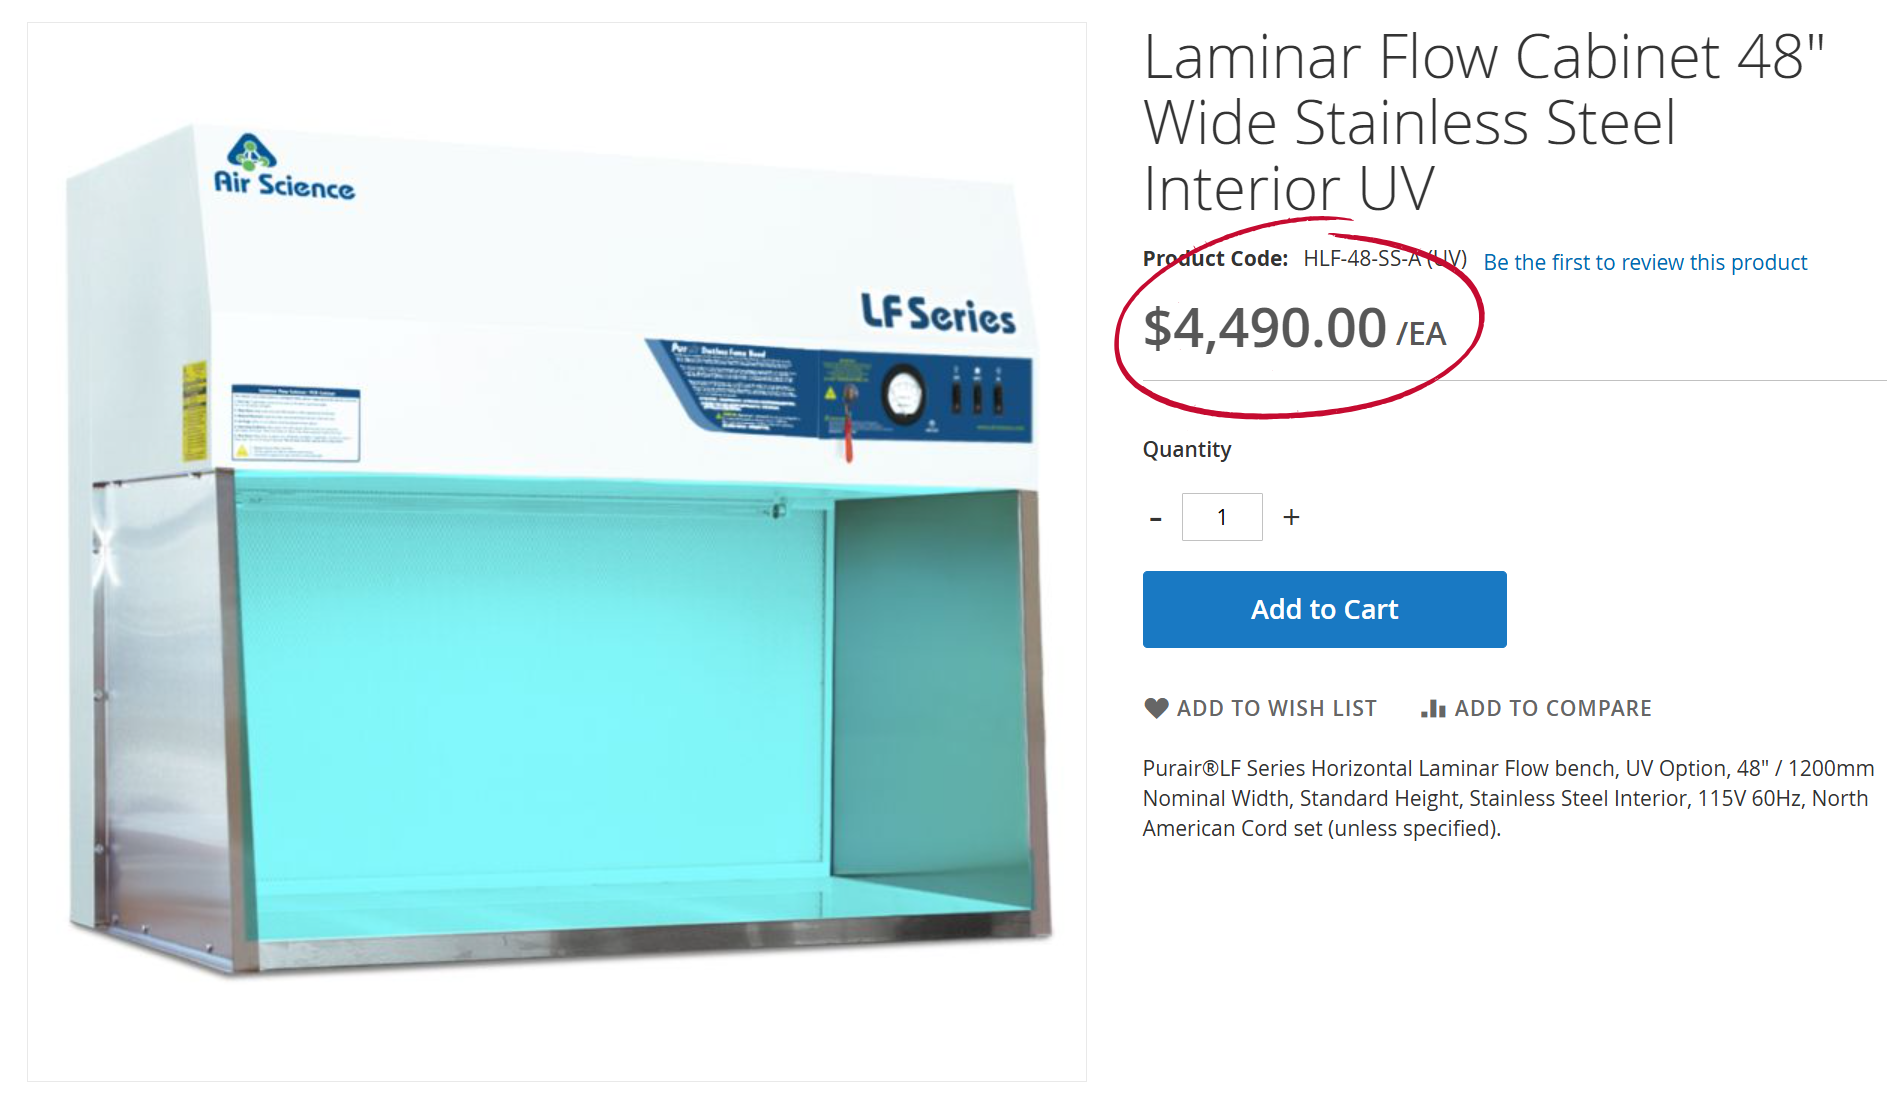The height and width of the screenshot is (1101, 1902).
Task: Click the yellow warning label on cabinet
Action: (194, 411)
